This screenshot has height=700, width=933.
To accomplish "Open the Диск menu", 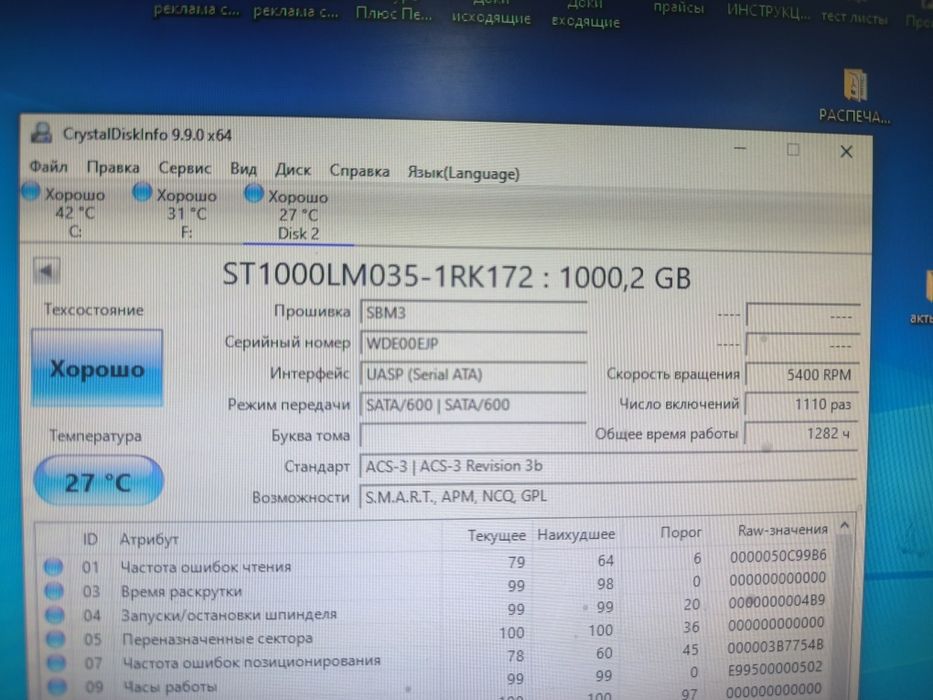I will pos(293,170).
